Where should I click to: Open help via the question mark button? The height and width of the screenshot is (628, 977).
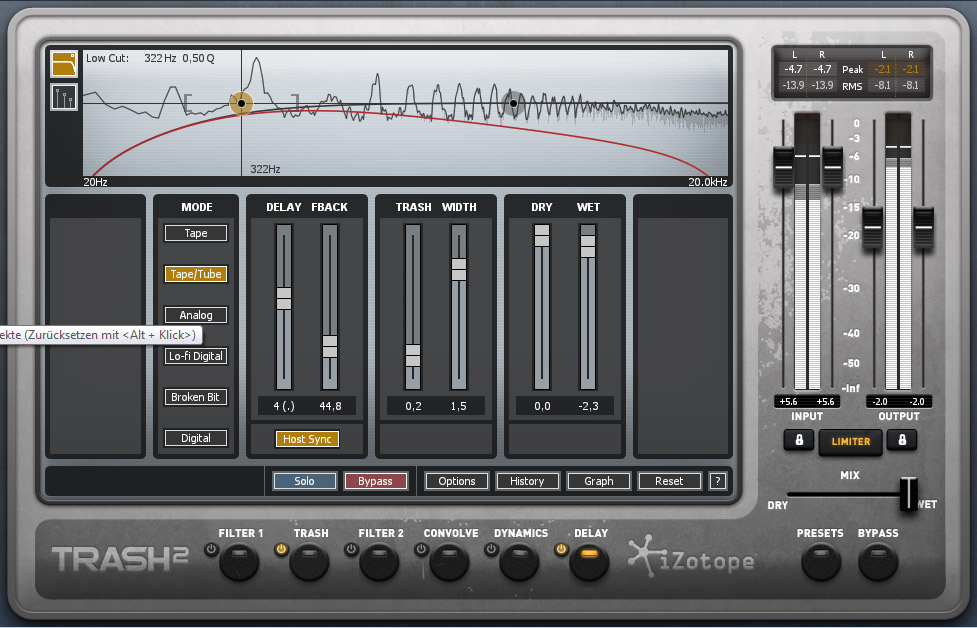tap(717, 481)
